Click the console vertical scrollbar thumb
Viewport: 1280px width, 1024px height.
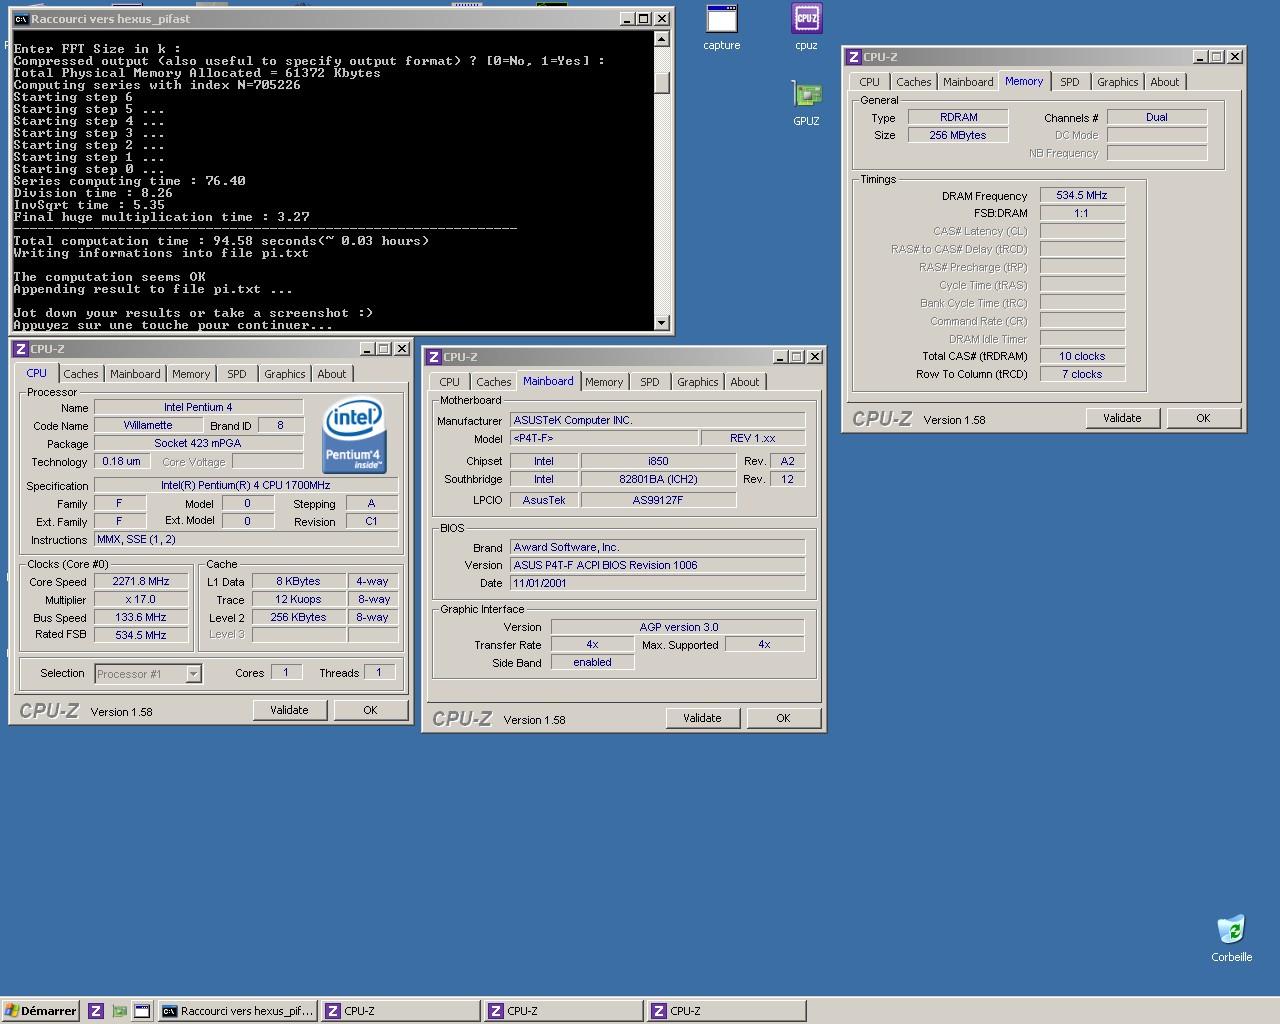click(x=661, y=84)
